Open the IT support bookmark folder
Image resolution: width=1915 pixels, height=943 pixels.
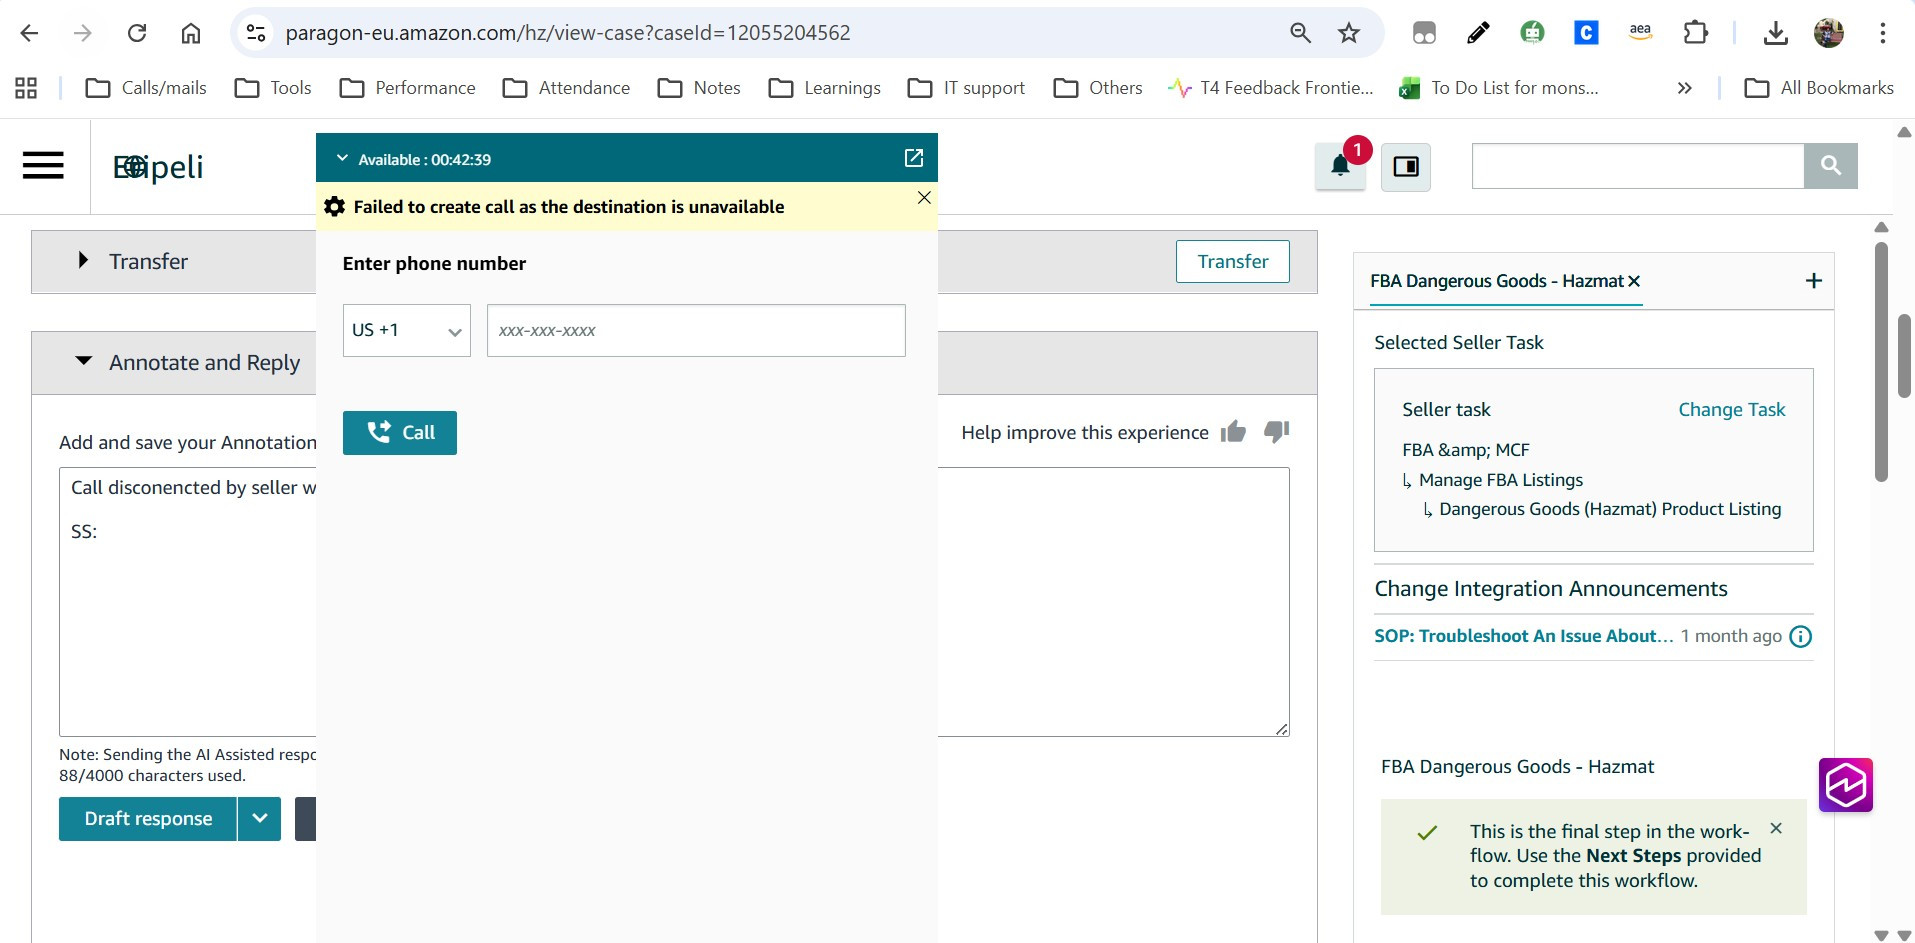point(966,88)
